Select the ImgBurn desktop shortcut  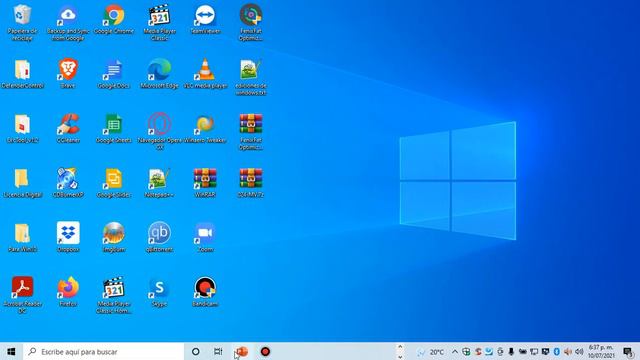[114, 237]
